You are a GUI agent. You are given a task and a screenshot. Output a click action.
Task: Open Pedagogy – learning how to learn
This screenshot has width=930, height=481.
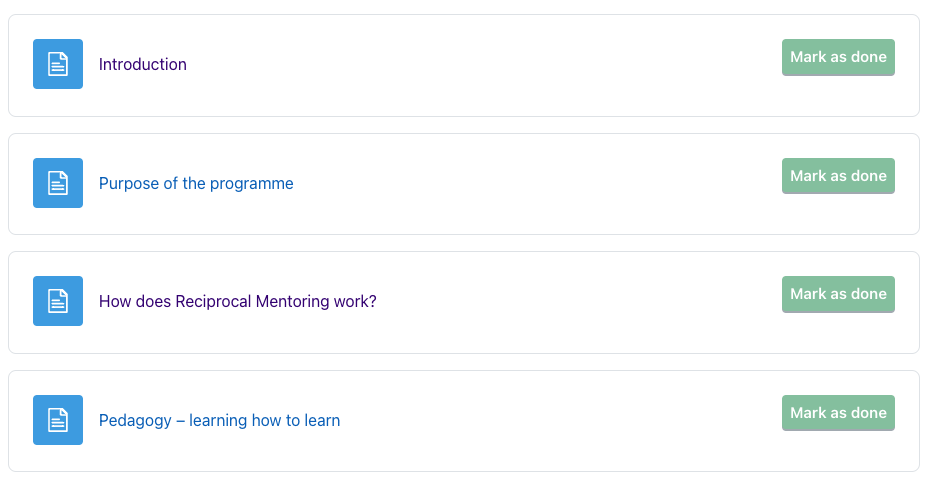(x=219, y=421)
